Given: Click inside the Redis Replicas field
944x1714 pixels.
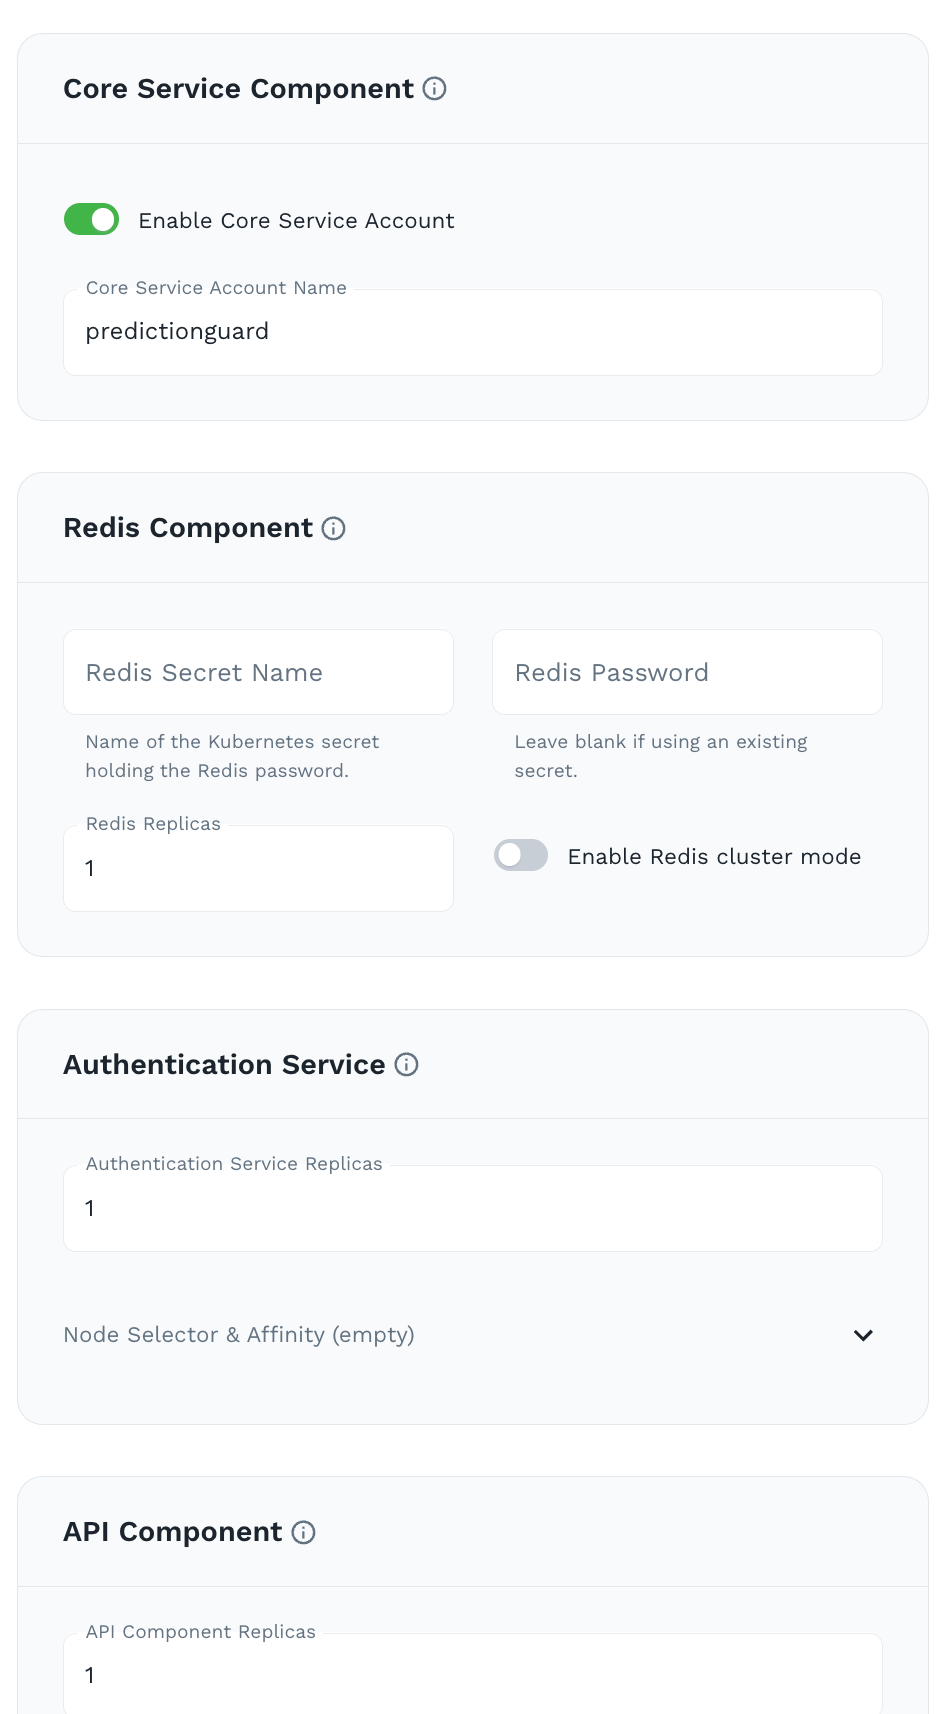Looking at the screenshot, I should 258,868.
